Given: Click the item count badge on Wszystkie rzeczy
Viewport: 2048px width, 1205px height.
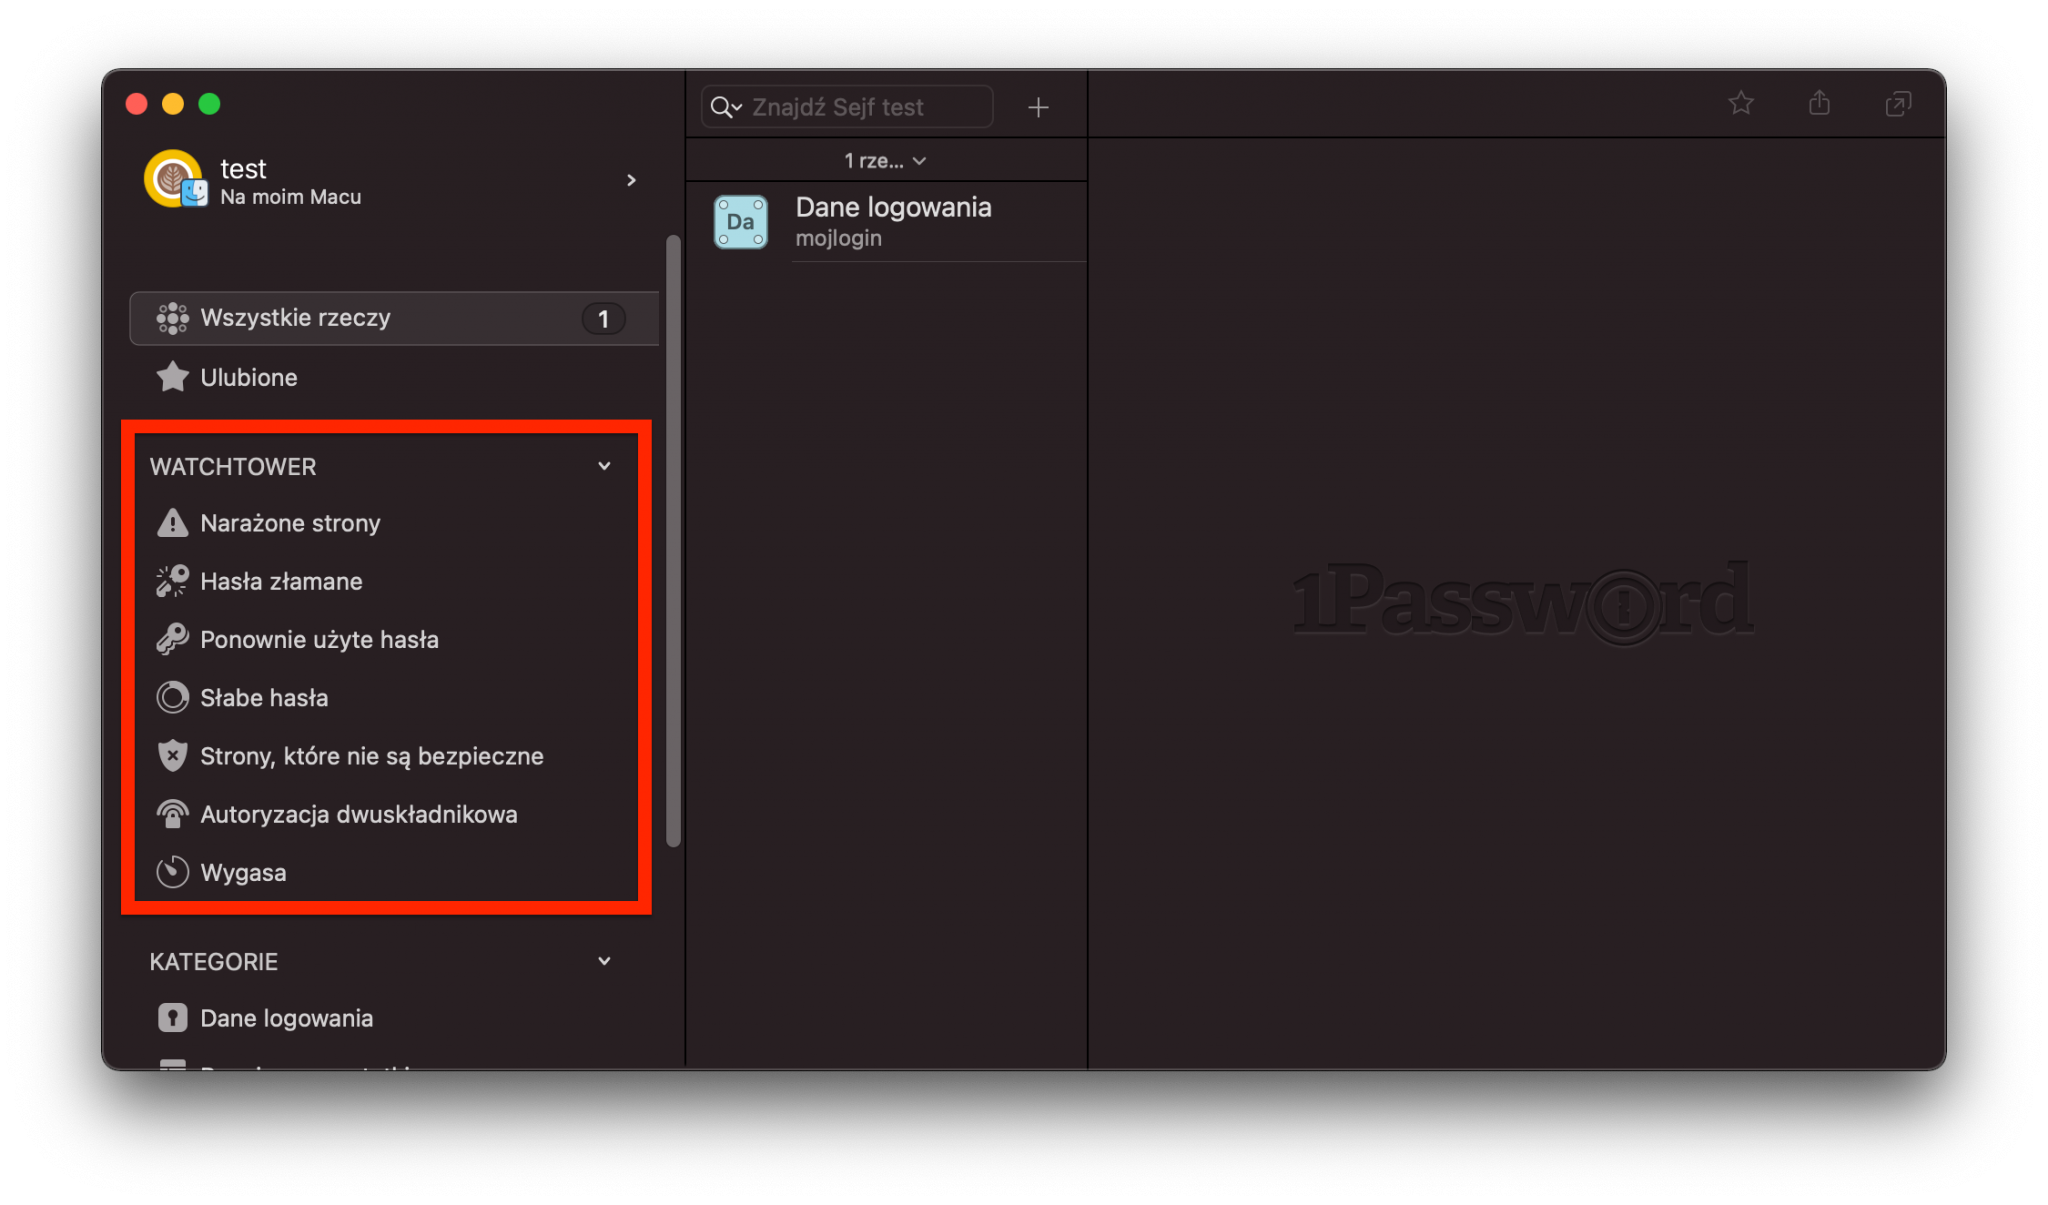Looking at the screenshot, I should coord(603,319).
